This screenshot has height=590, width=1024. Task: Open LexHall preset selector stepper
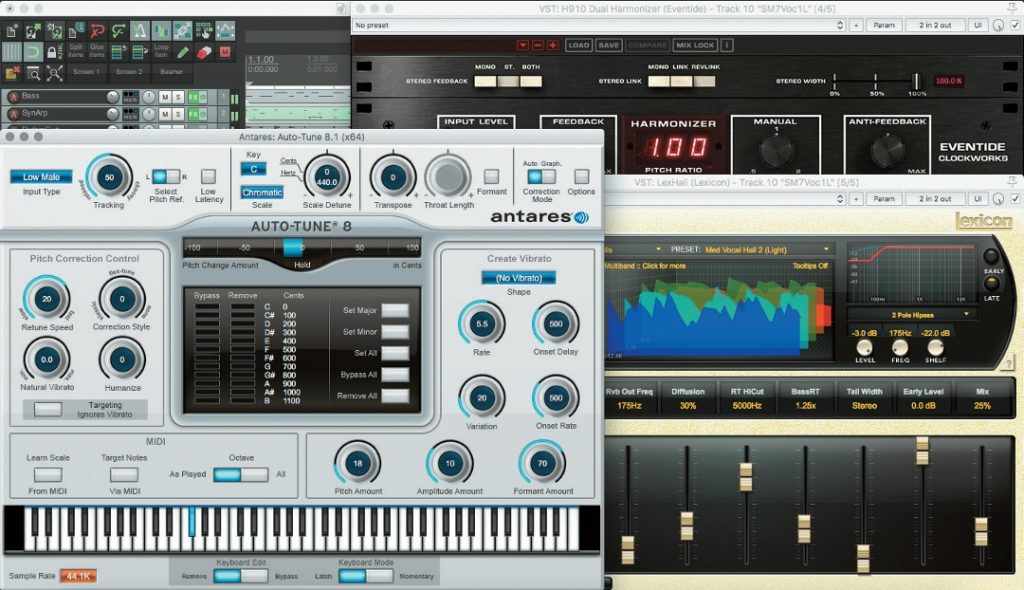[840, 198]
